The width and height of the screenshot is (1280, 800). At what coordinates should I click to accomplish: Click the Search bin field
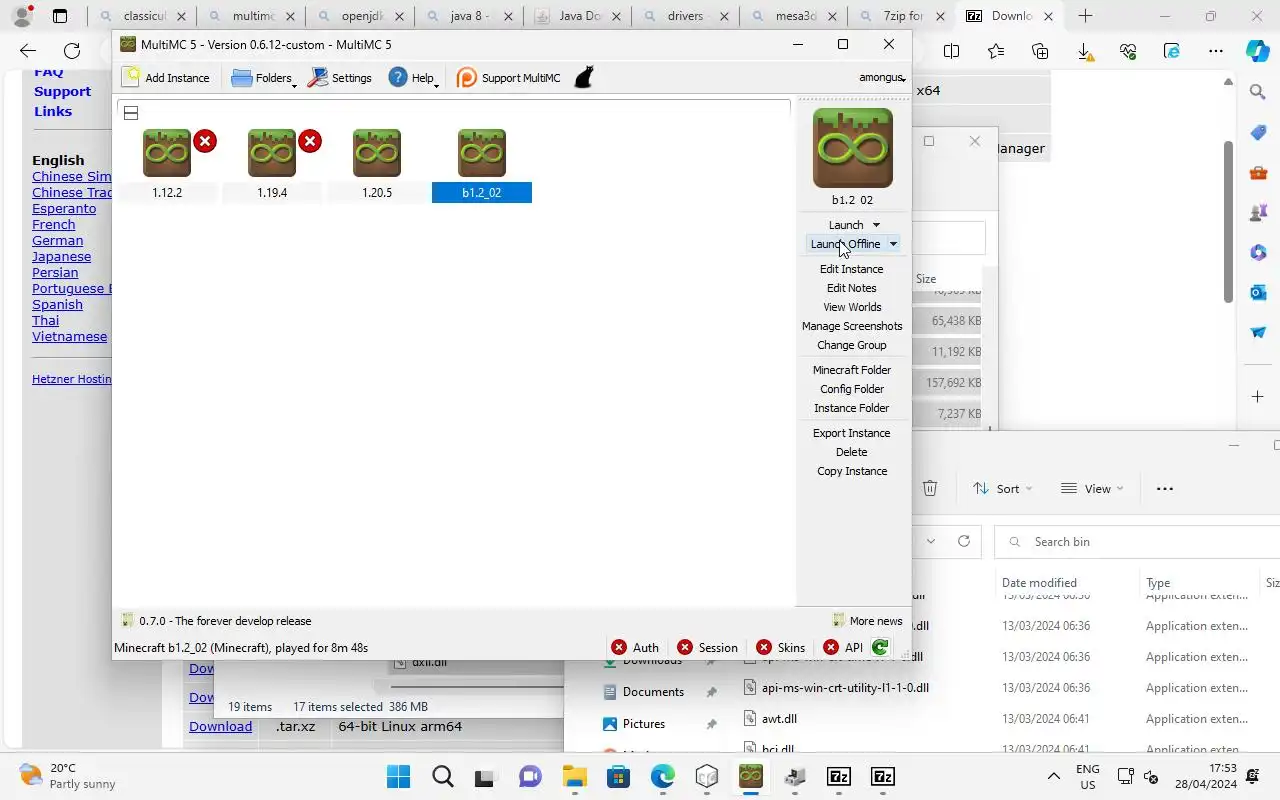(1138, 542)
